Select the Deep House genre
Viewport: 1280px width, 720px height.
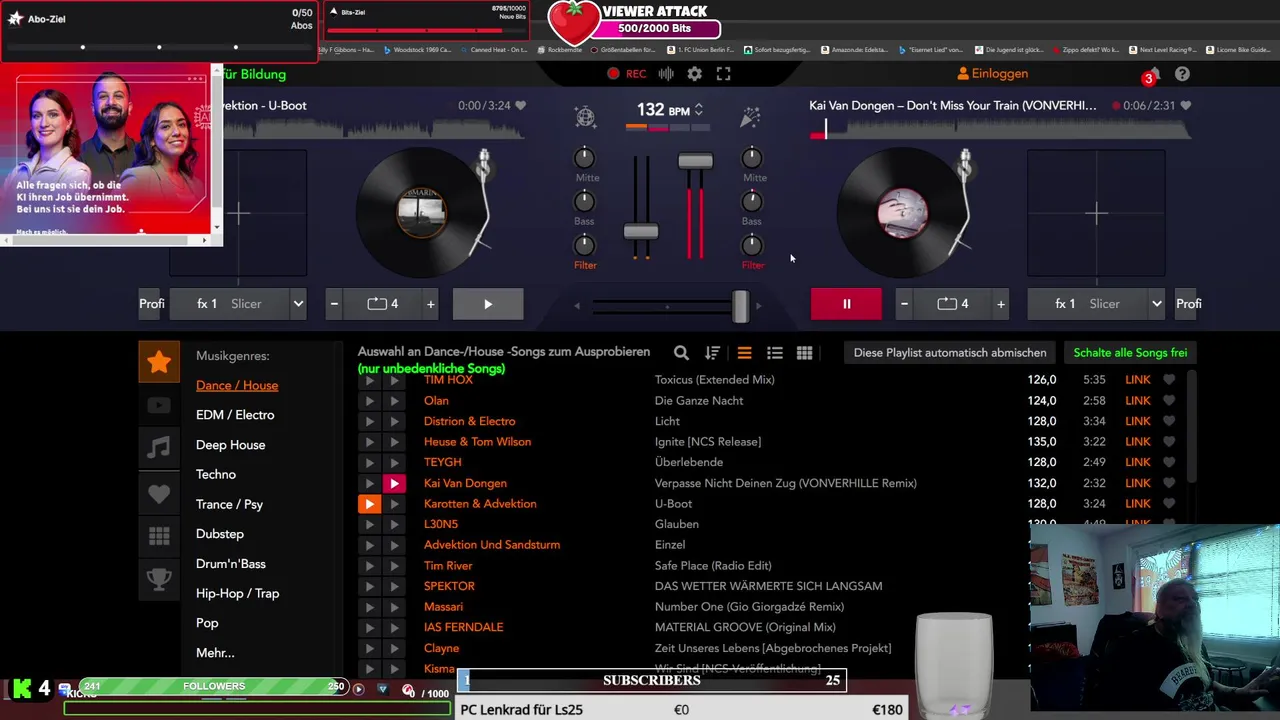[x=230, y=445]
